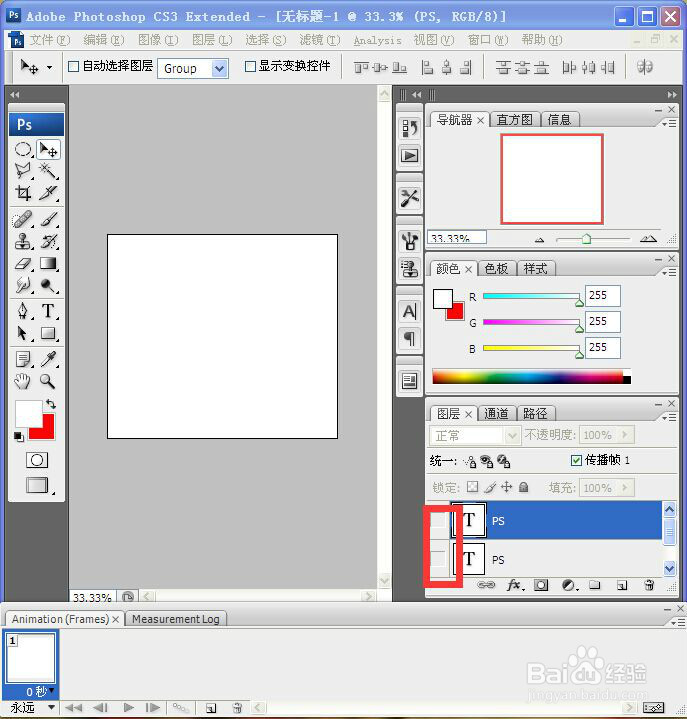This screenshot has width=687, height=719.
Task: Toggle lock position
Action: coord(506,487)
